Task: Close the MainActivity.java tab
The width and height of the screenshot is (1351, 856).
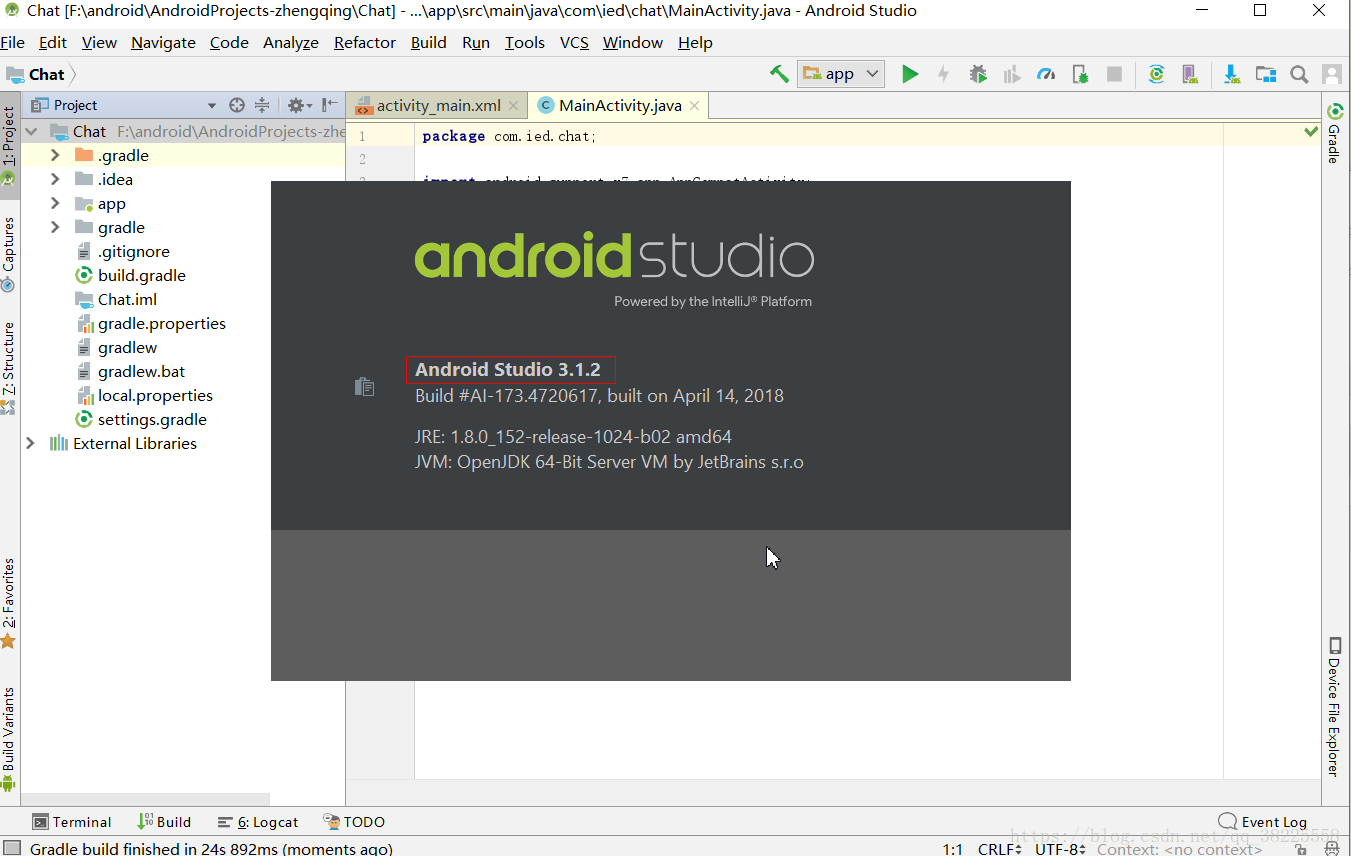Action: (x=695, y=105)
